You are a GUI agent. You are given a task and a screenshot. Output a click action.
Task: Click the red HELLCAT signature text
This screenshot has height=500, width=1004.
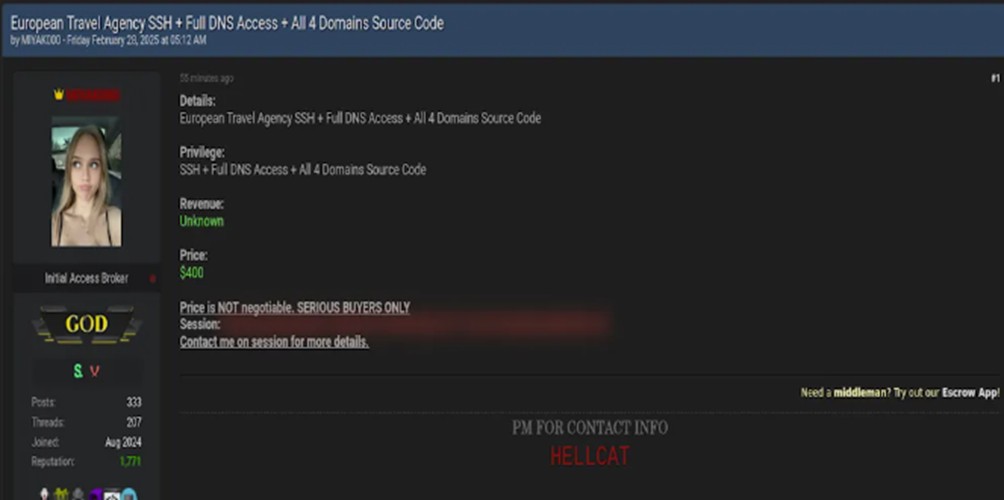pyautogui.click(x=590, y=456)
